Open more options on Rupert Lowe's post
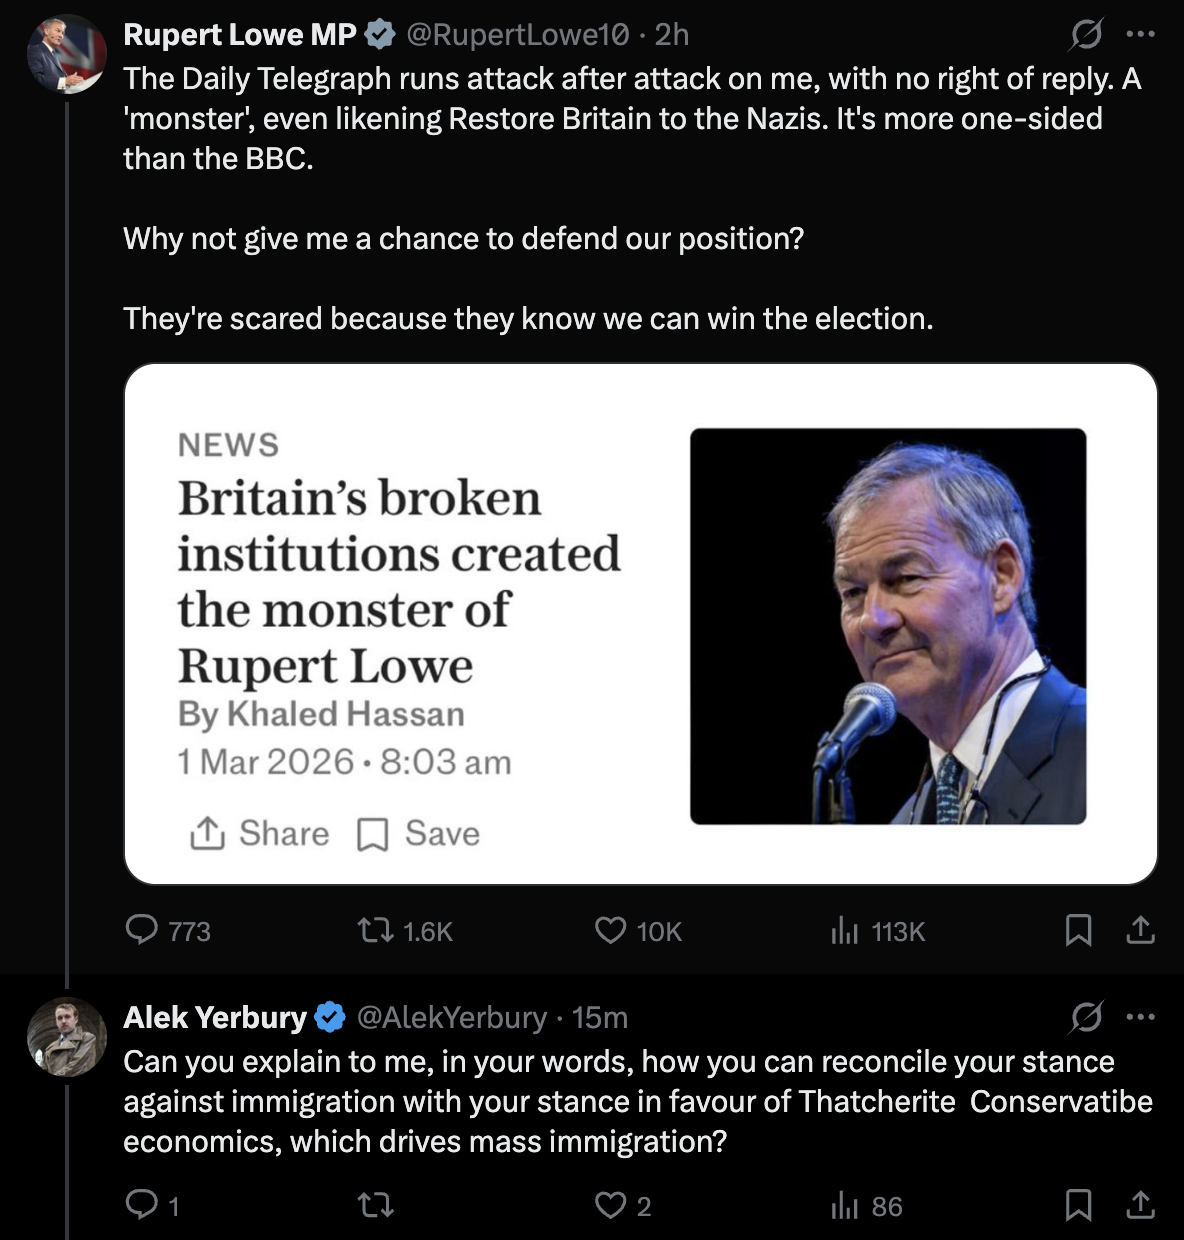 pos(1140,35)
